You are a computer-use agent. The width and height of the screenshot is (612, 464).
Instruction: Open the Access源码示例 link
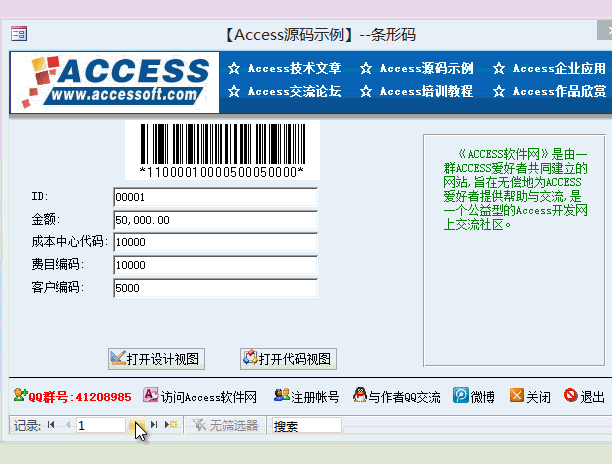point(426,68)
